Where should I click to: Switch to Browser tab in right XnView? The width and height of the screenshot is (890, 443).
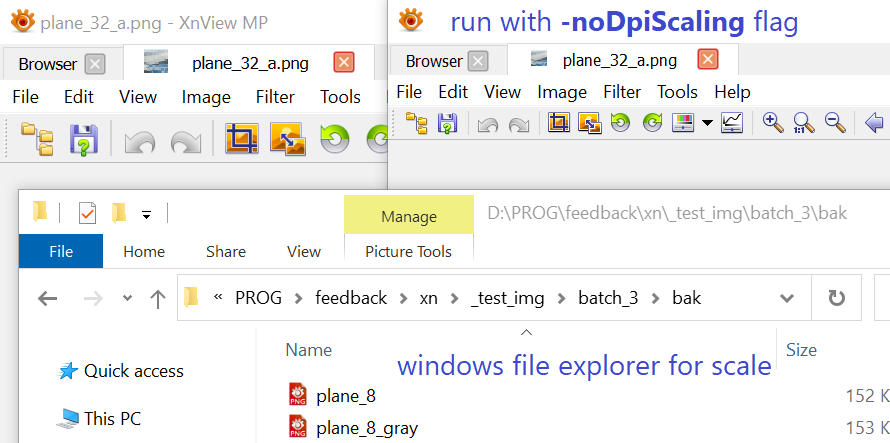[434, 61]
